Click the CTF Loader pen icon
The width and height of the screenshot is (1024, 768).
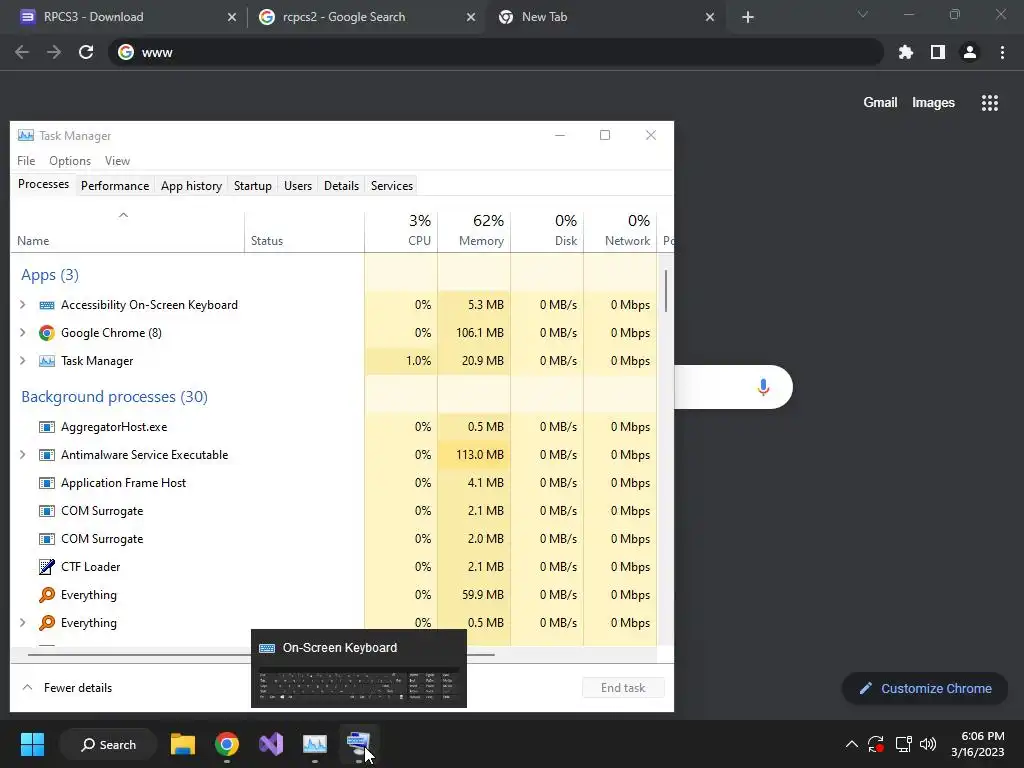[47, 567]
